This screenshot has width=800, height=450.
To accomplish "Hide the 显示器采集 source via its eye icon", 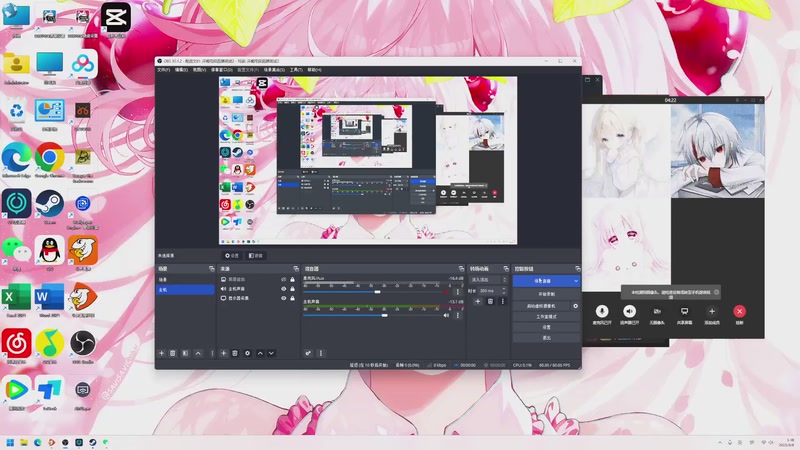I will (284, 298).
